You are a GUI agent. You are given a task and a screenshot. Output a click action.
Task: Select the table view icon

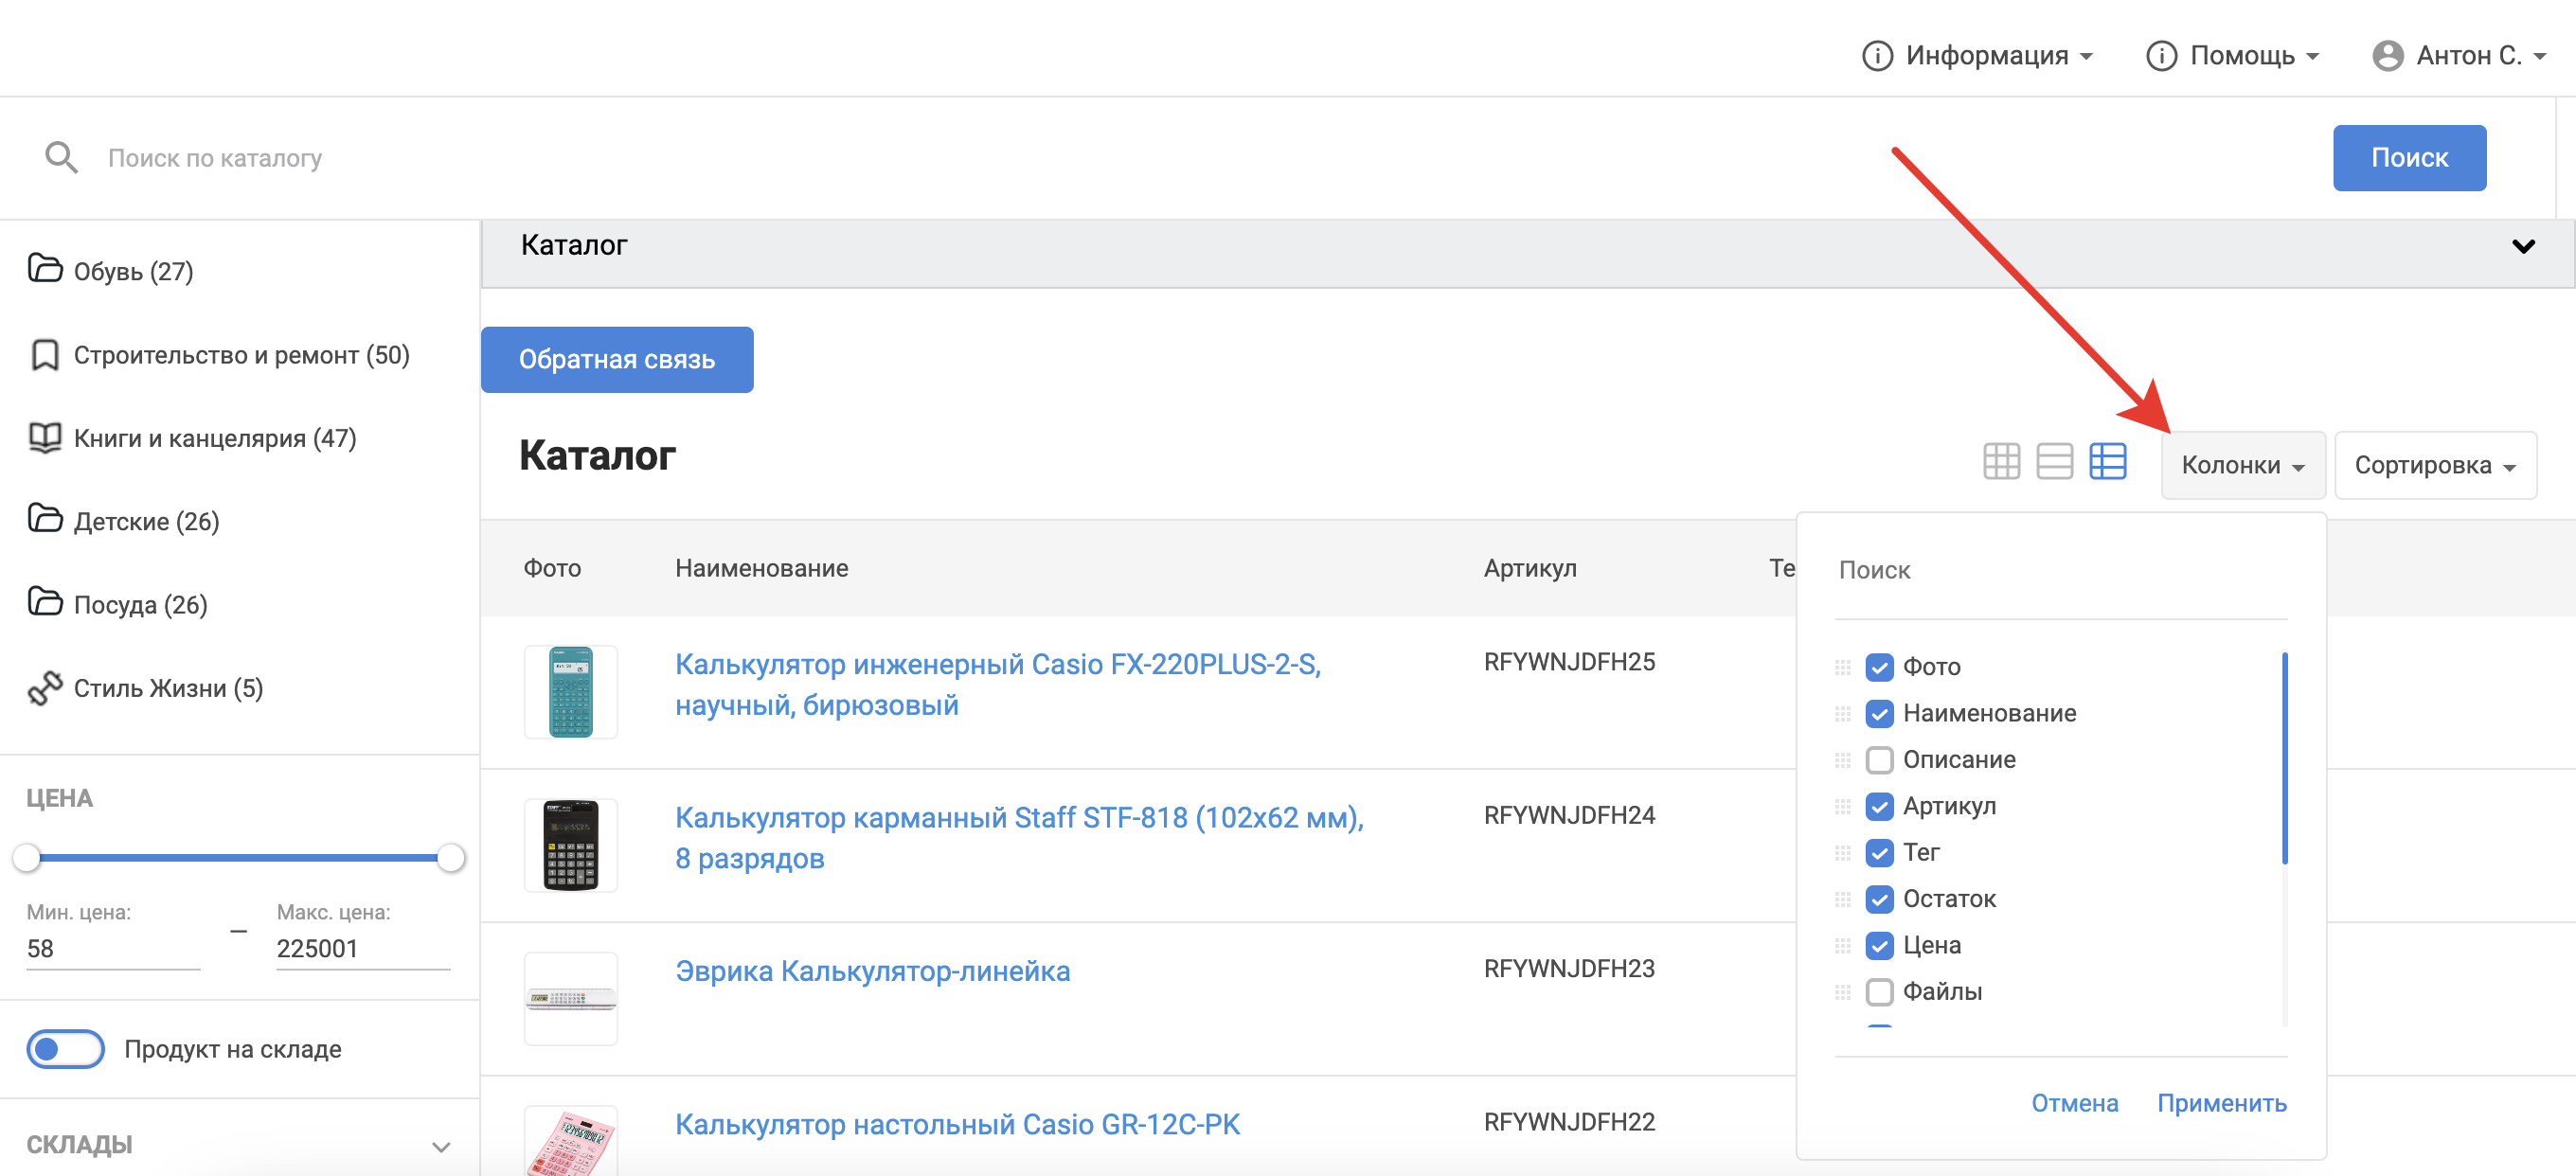coord(2107,462)
